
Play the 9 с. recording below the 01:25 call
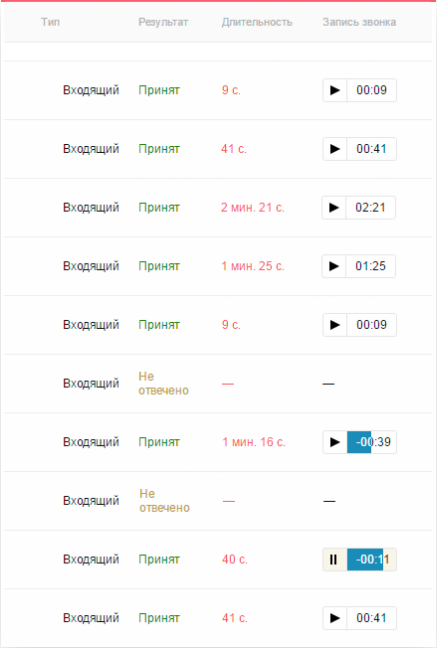click(334, 325)
